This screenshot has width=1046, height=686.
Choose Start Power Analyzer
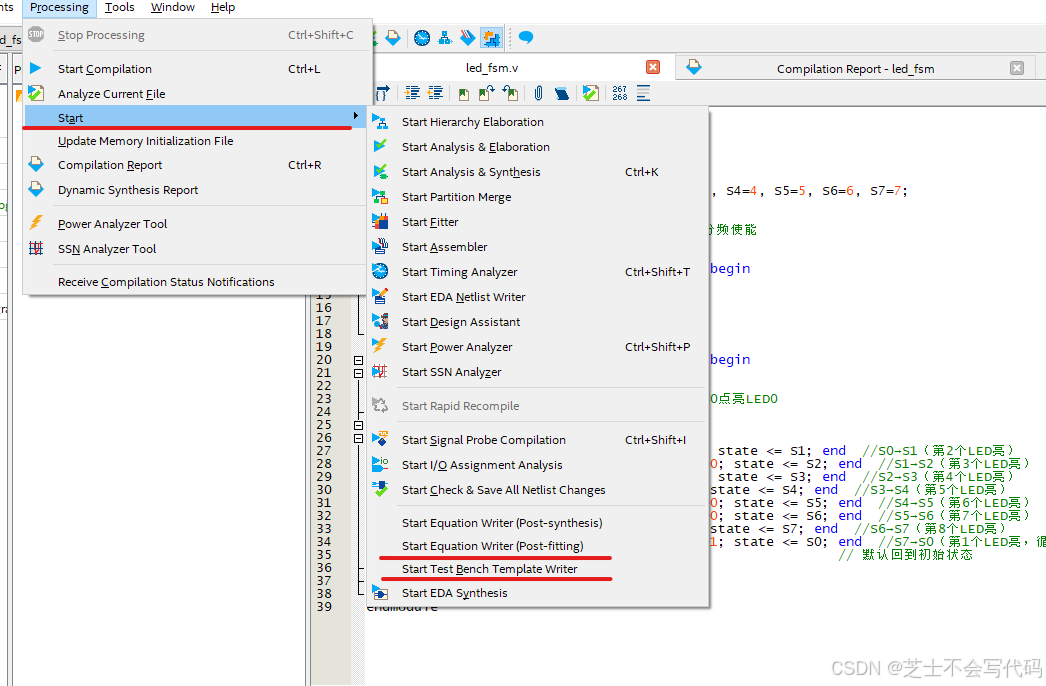[538, 346]
